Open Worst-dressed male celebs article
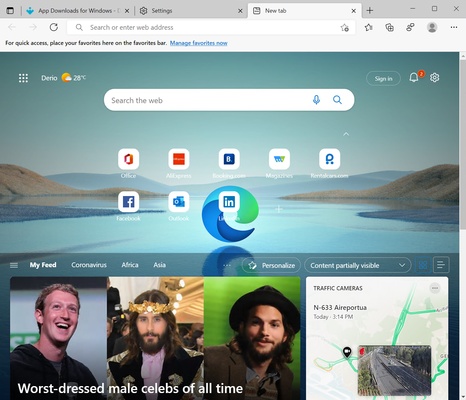466x400 pixels. coord(155,338)
